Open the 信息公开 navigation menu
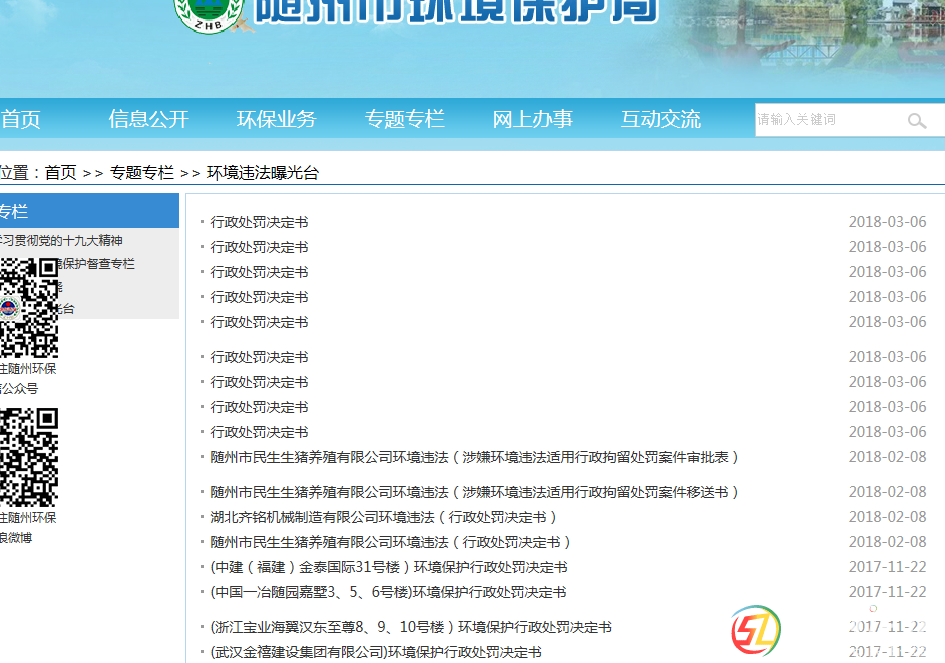The image size is (945, 663). [x=148, y=120]
